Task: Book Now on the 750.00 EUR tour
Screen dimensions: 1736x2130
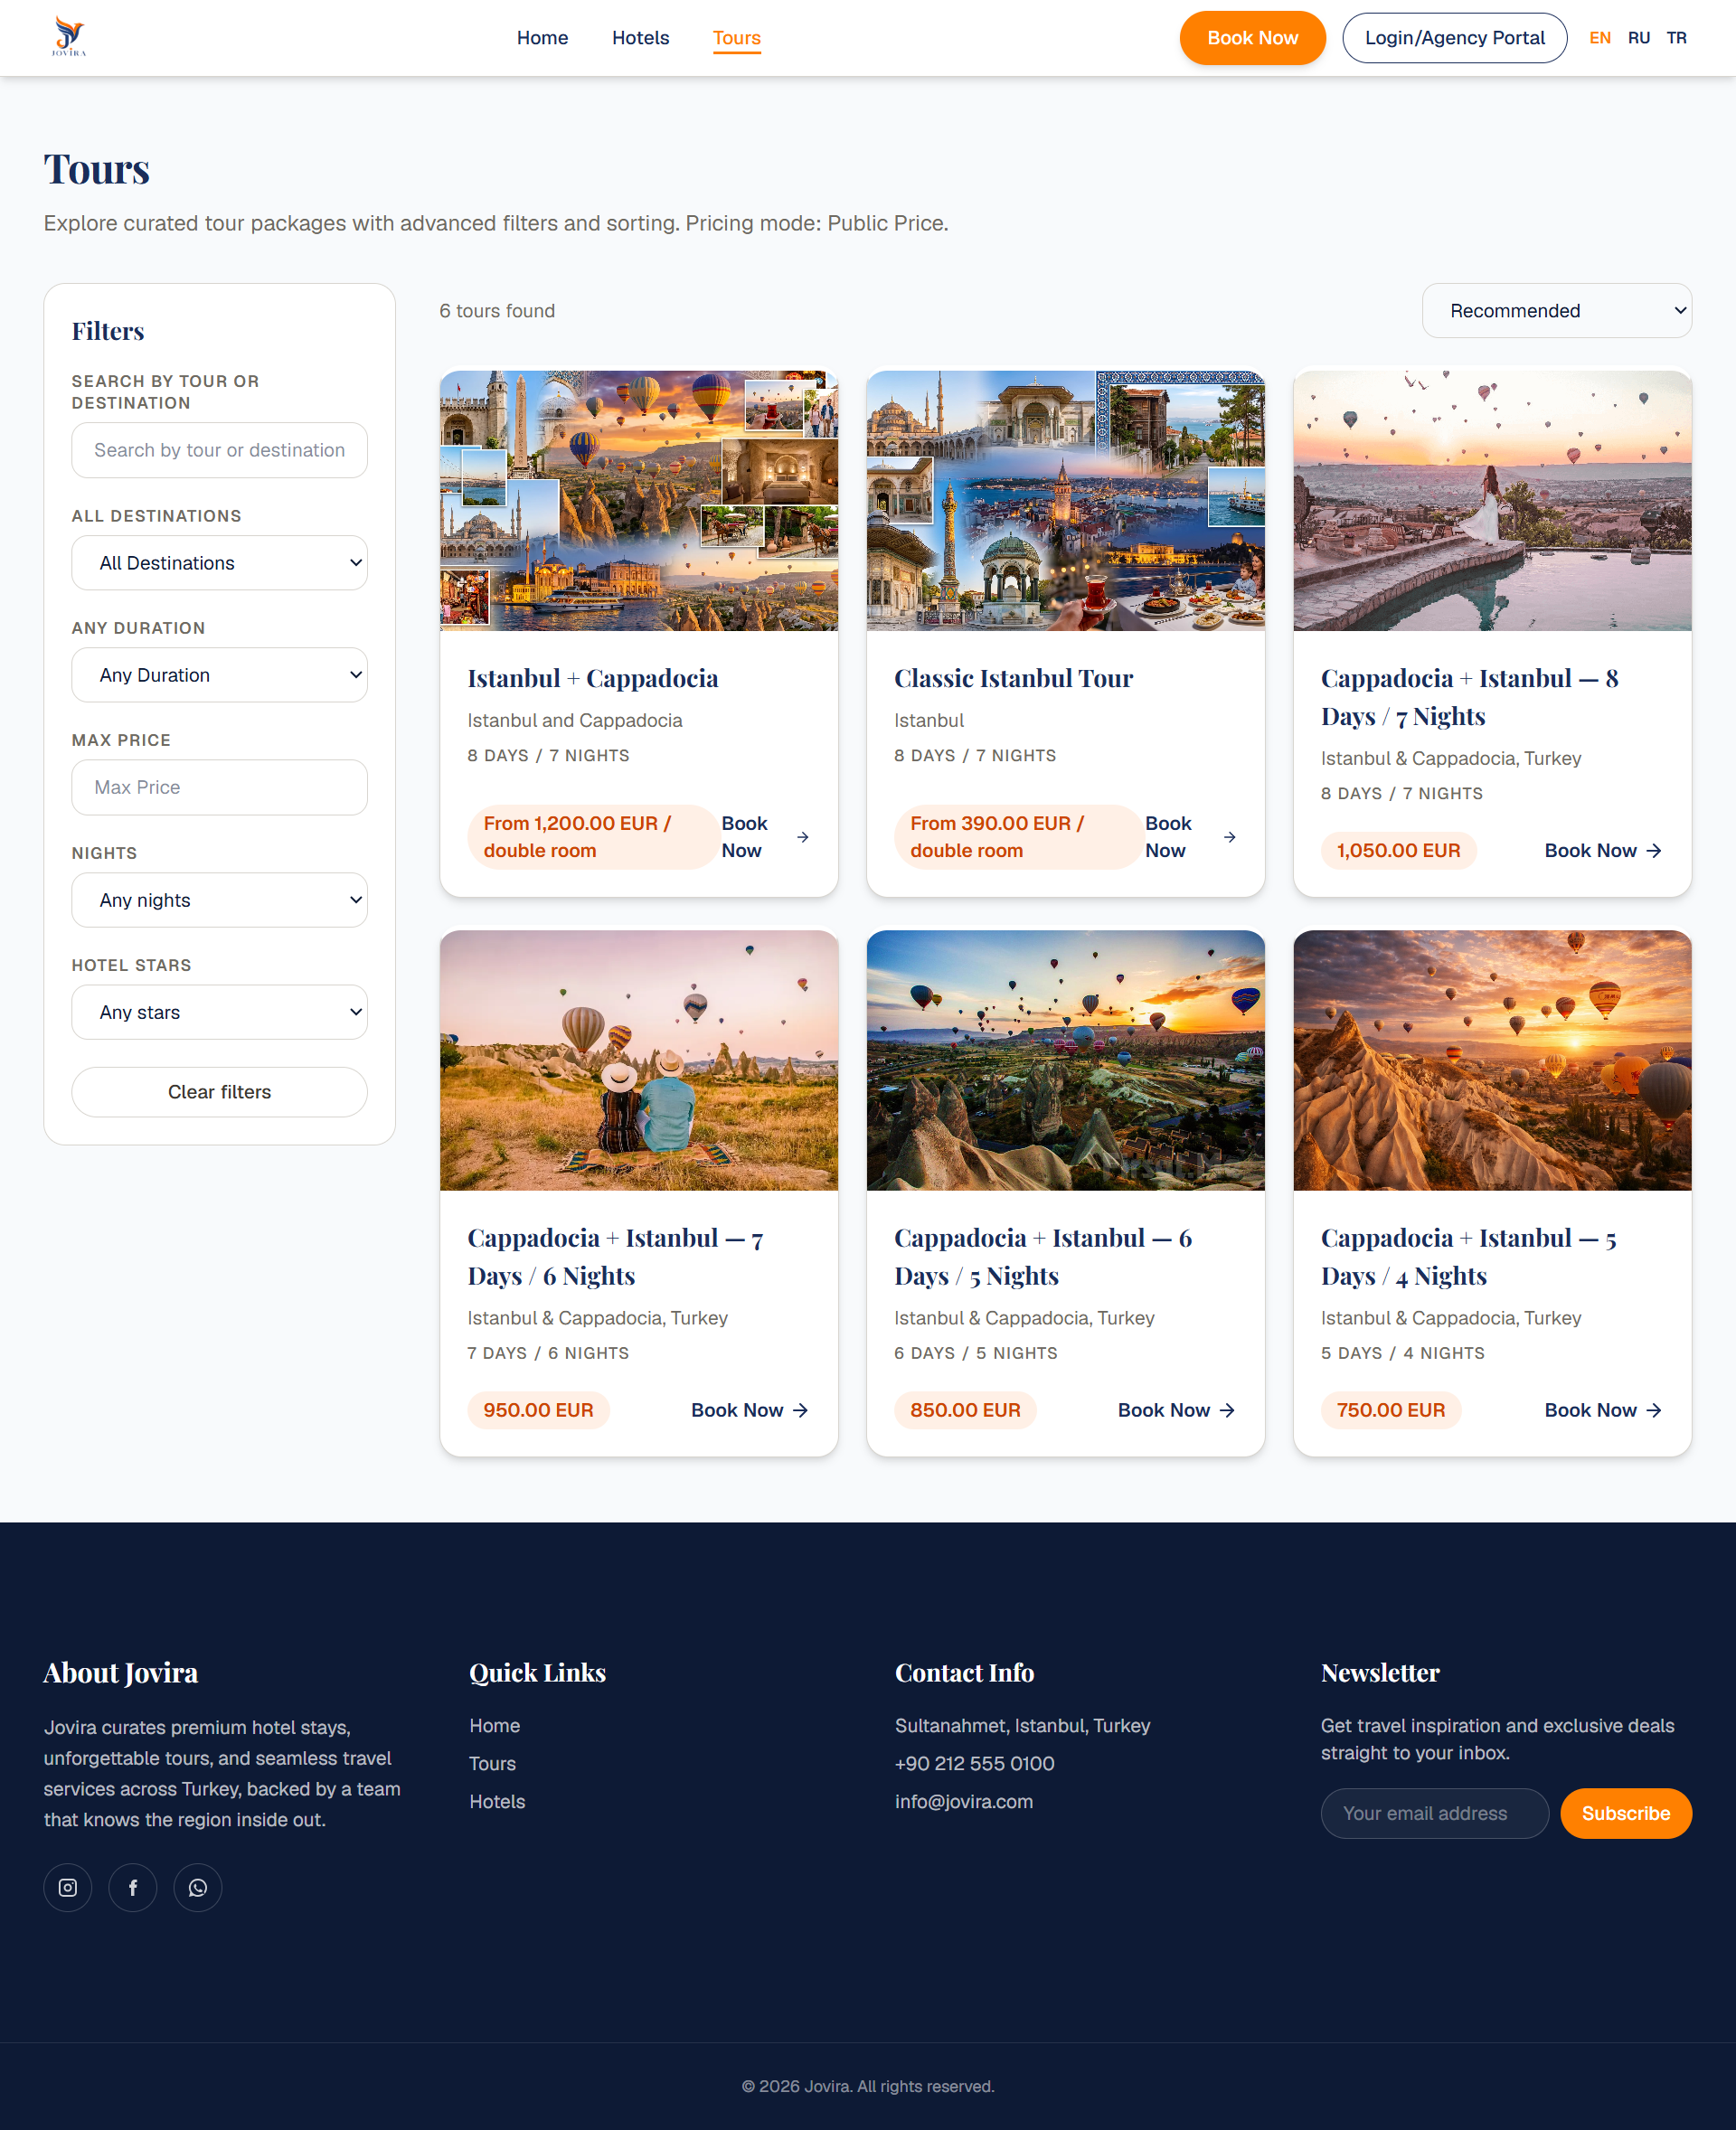Action: pyautogui.click(x=1603, y=1410)
